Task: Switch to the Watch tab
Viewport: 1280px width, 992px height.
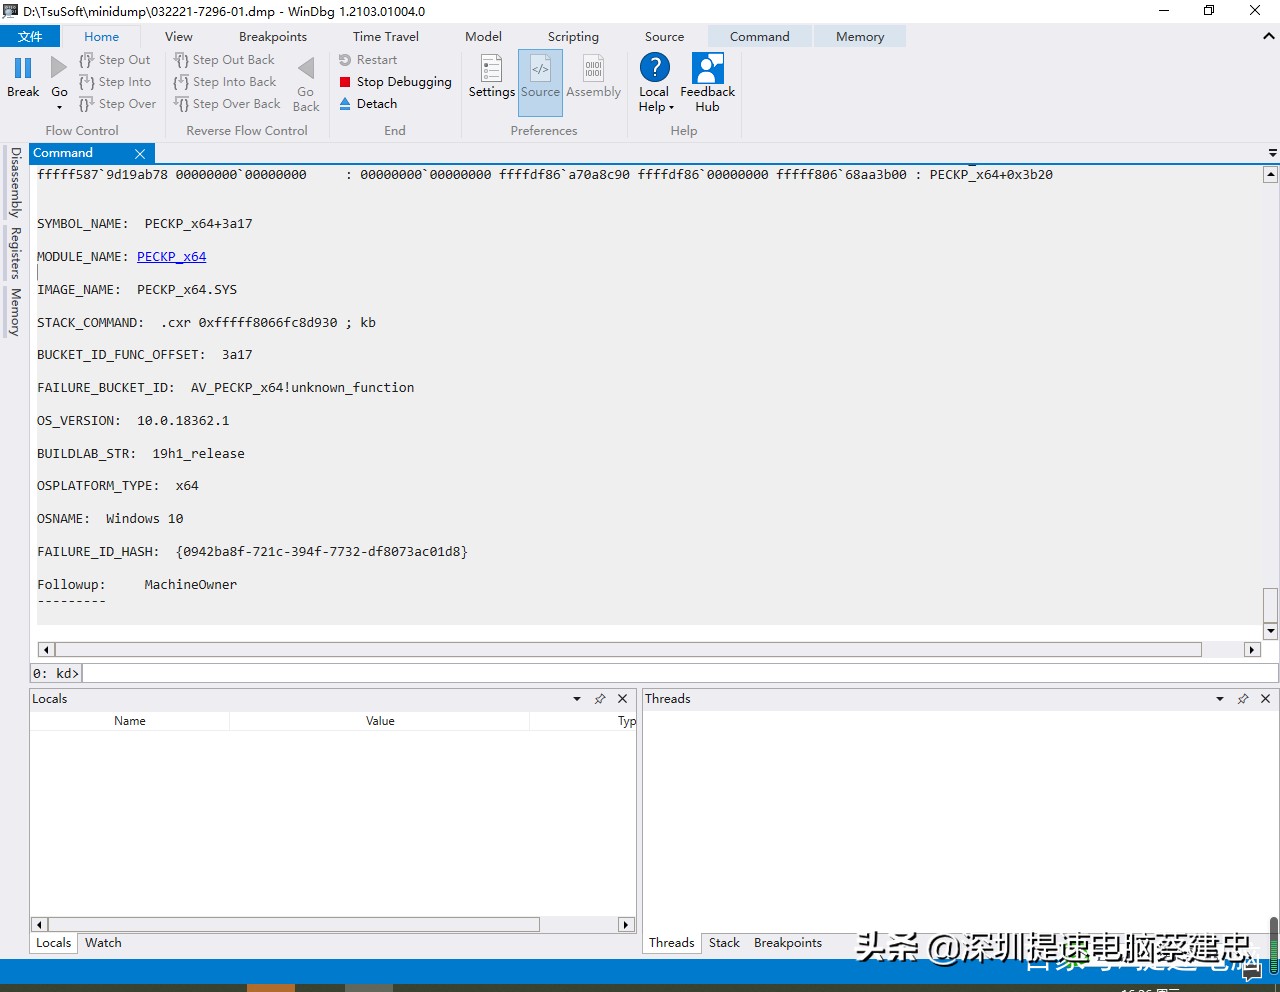Action: tap(102, 942)
